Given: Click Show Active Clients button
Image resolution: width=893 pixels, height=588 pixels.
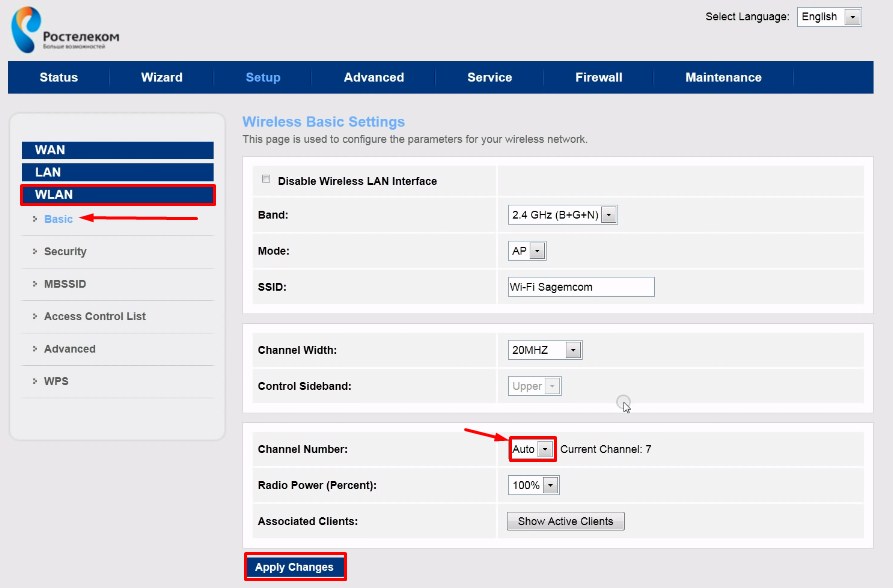Looking at the screenshot, I should click(x=566, y=521).
